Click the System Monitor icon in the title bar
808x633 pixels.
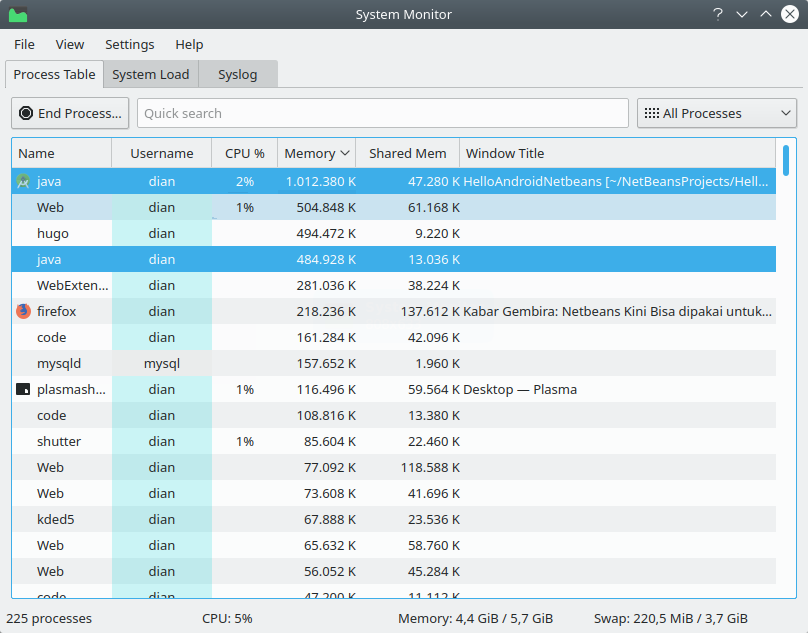click(x=20, y=14)
